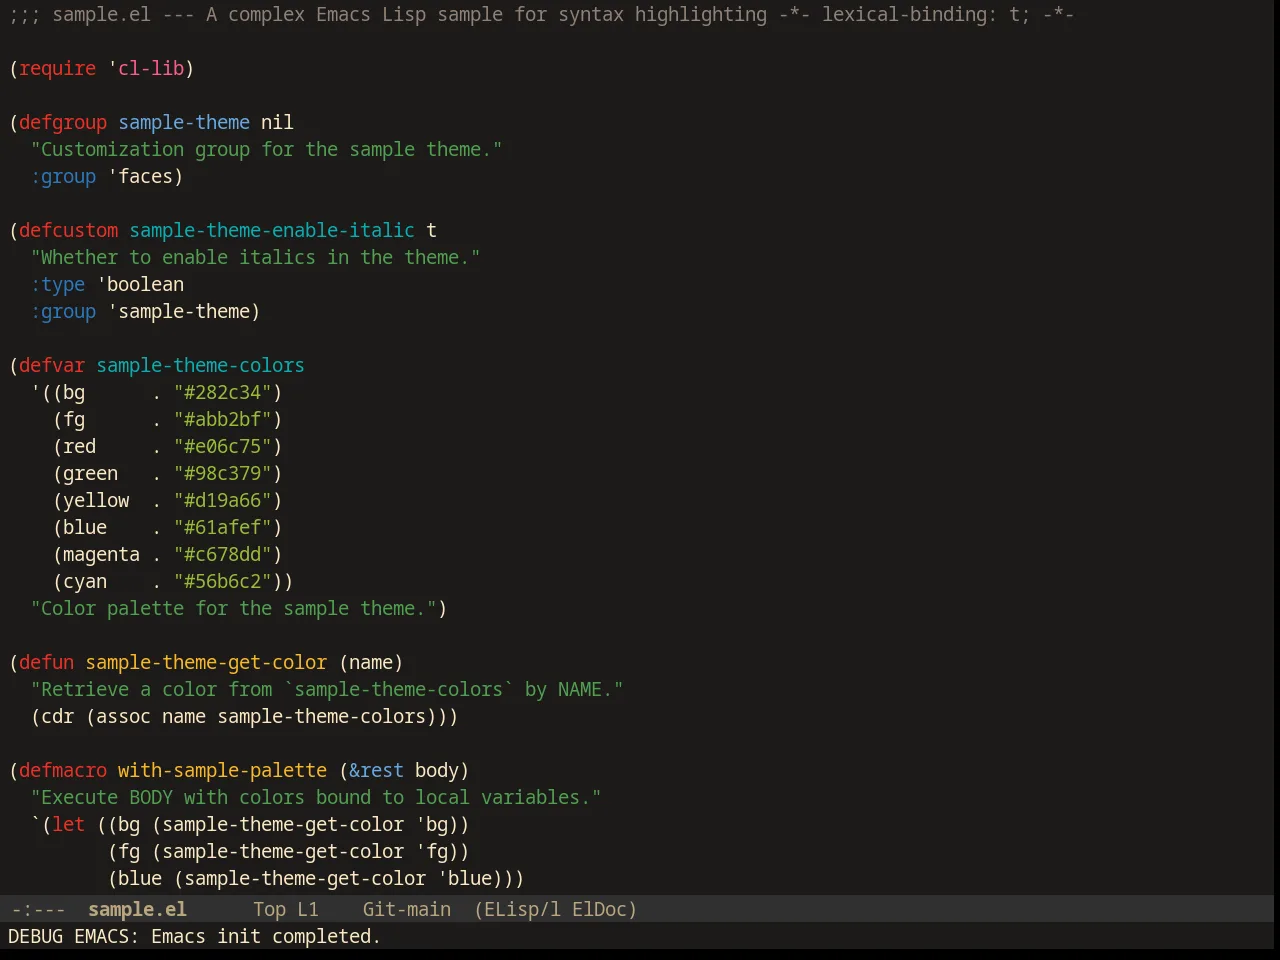Click the yellow key in the color alist

pyautogui.click(x=96, y=500)
